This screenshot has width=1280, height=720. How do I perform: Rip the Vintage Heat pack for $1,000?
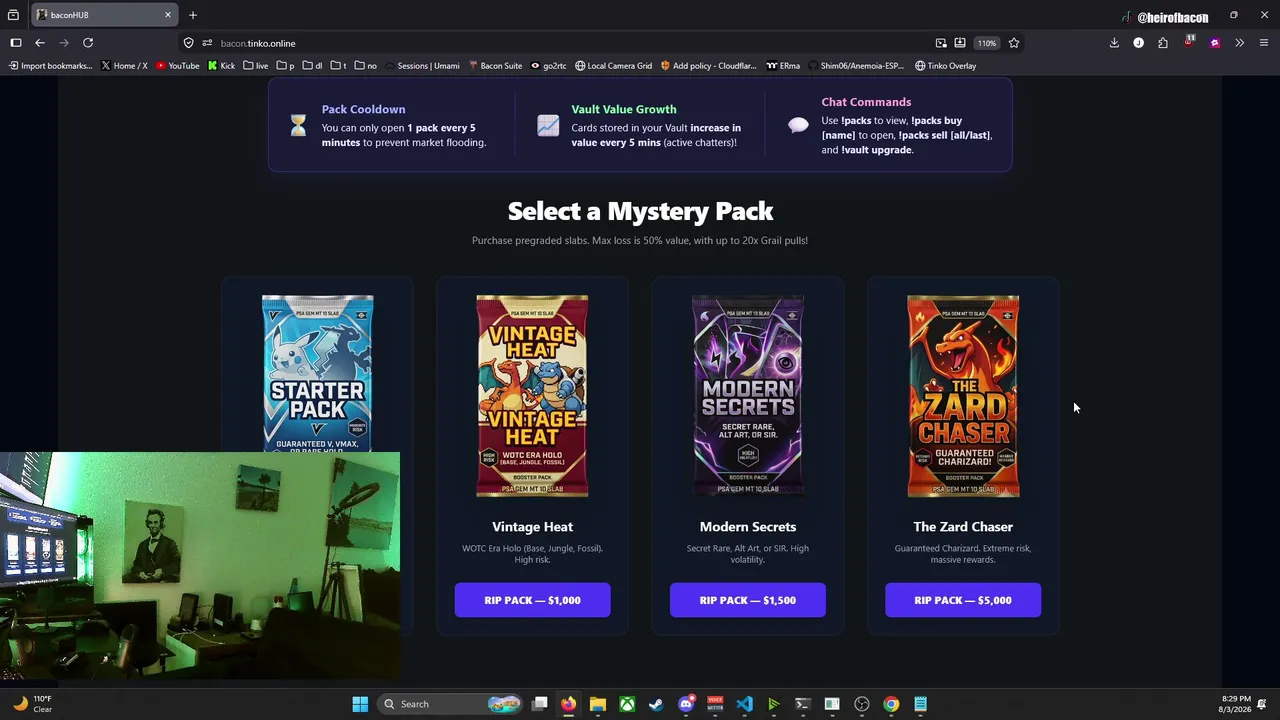[532, 600]
